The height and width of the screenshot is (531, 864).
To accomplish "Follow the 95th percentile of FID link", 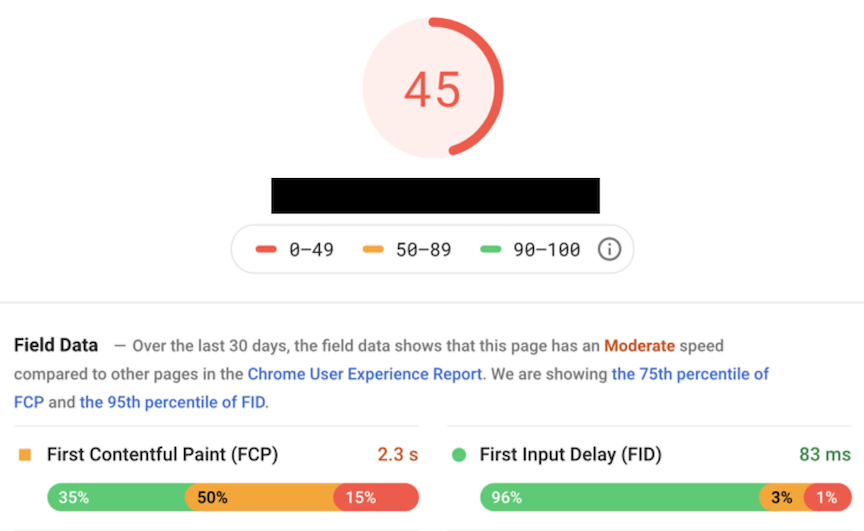I will coord(172,402).
